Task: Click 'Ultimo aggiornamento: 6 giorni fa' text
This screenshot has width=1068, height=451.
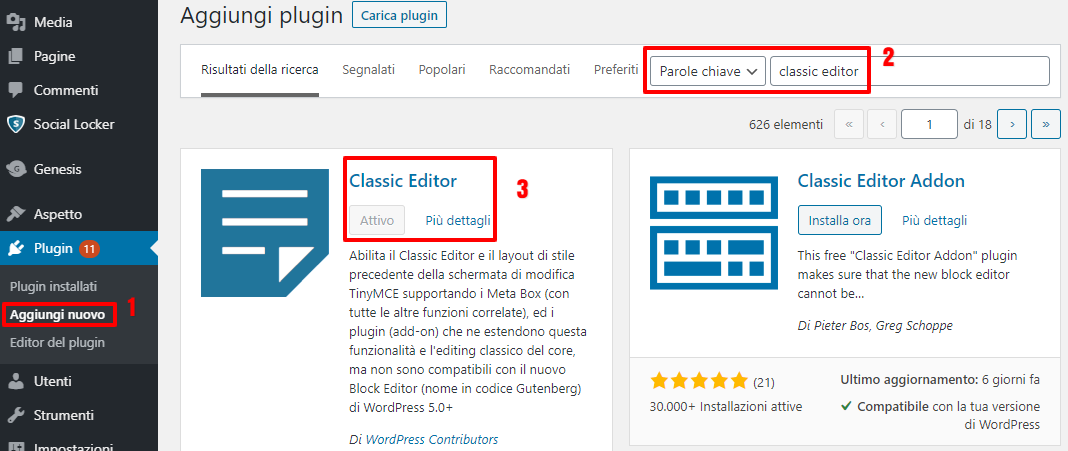Action: tap(940, 379)
